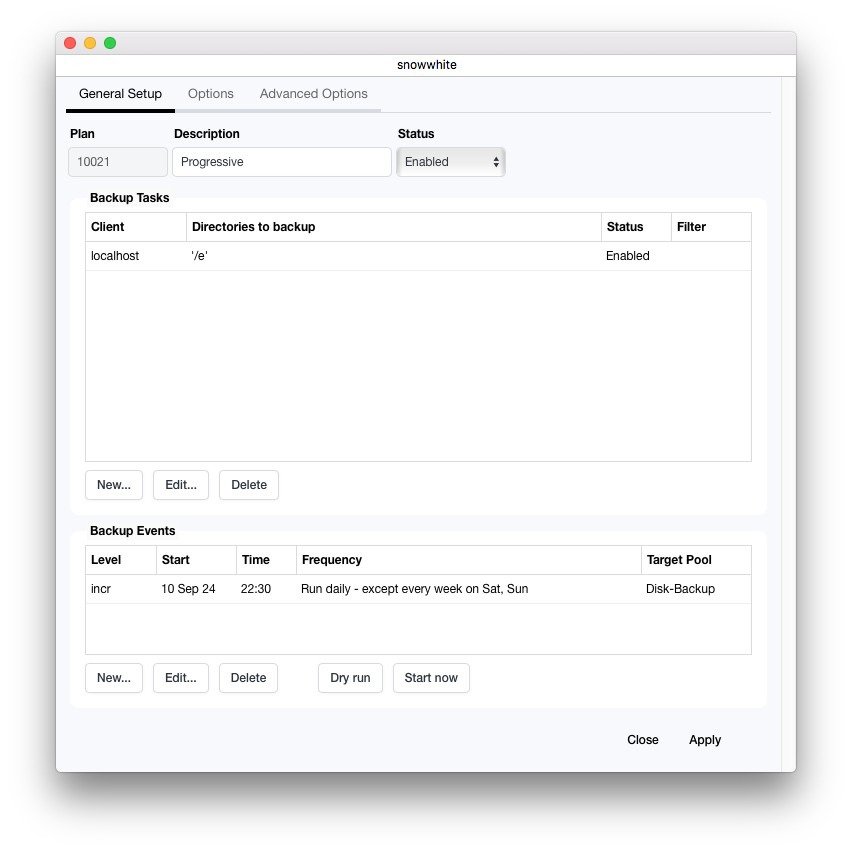The height and width of the screenshot is (852, 852).
Task: Click Apply to save the plan
Action: coord(705,740)
